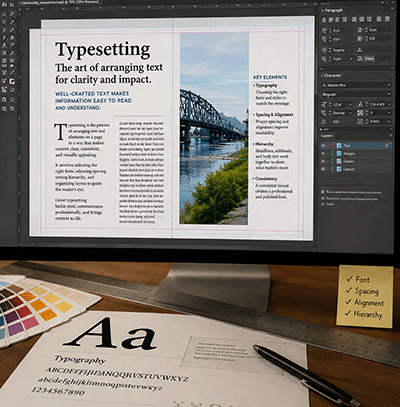This screenshot has height=407, width=400.
Task: Click the Typesetting headline on the page
Action: [x=103, y=50]
